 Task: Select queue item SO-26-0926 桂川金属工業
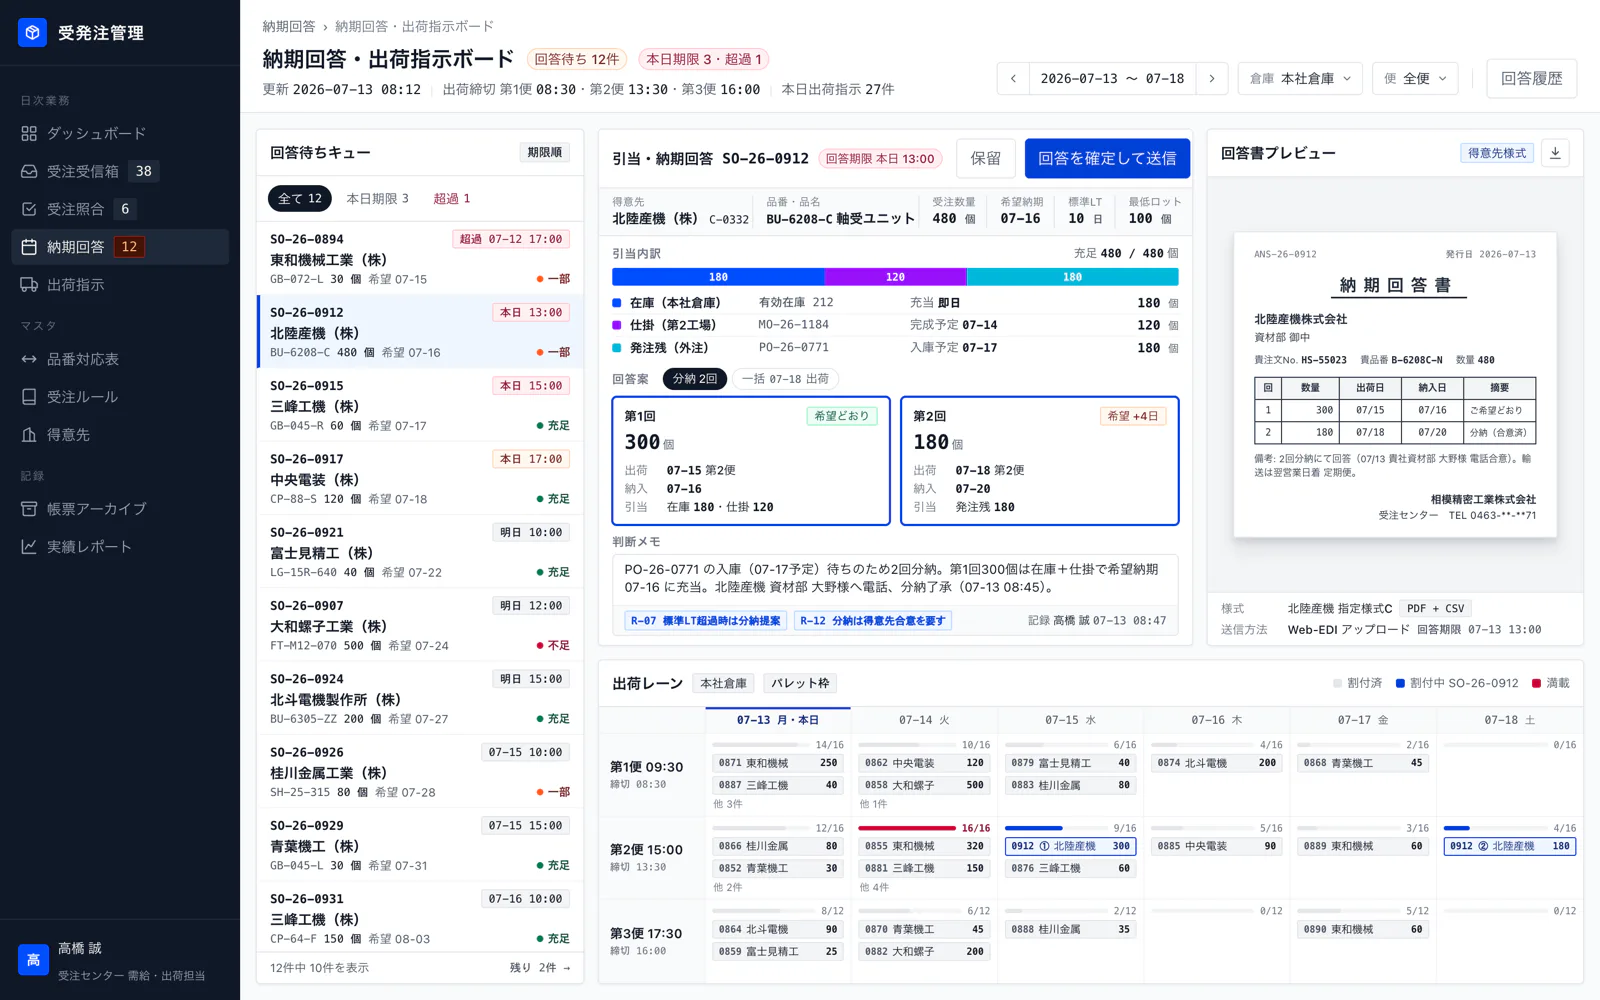pyautogui.click(x=420, y=771)
